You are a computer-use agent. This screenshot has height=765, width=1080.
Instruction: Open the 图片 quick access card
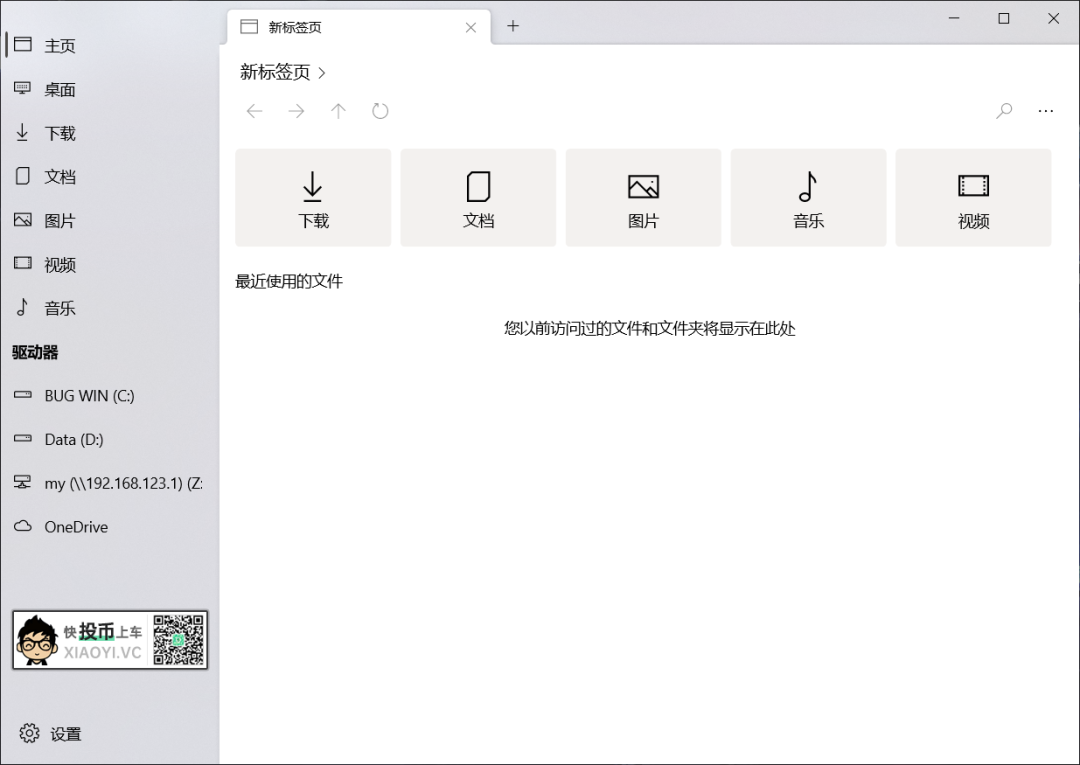tap(643, 198)
